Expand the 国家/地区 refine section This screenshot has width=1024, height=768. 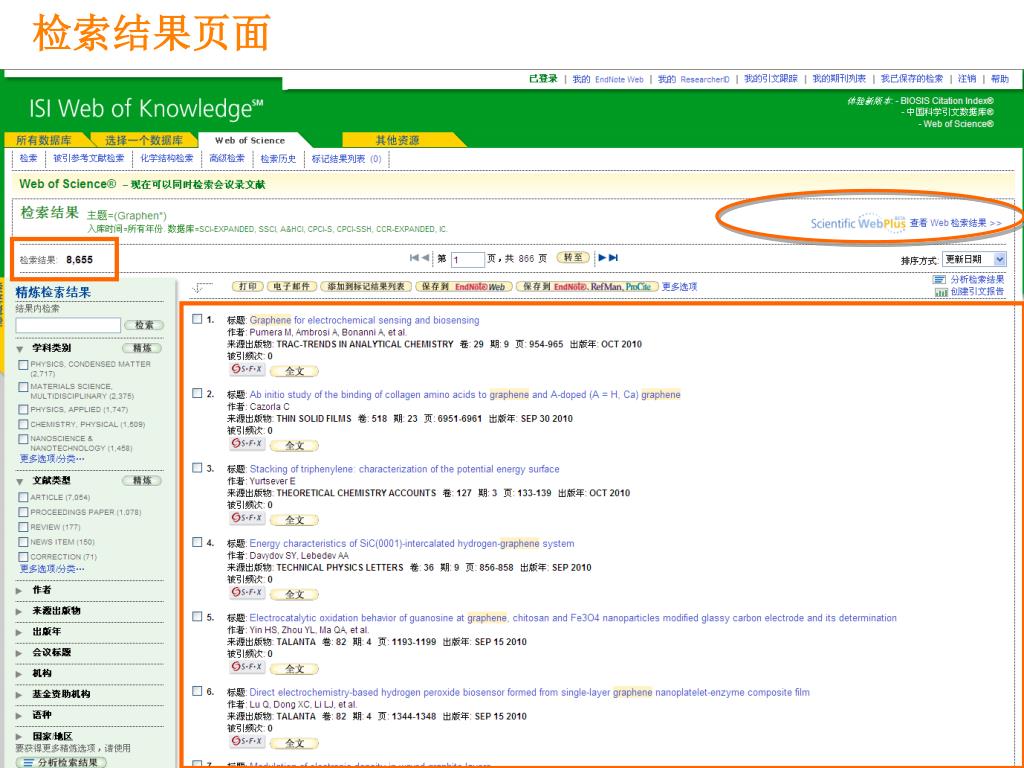tap(19, 737)
